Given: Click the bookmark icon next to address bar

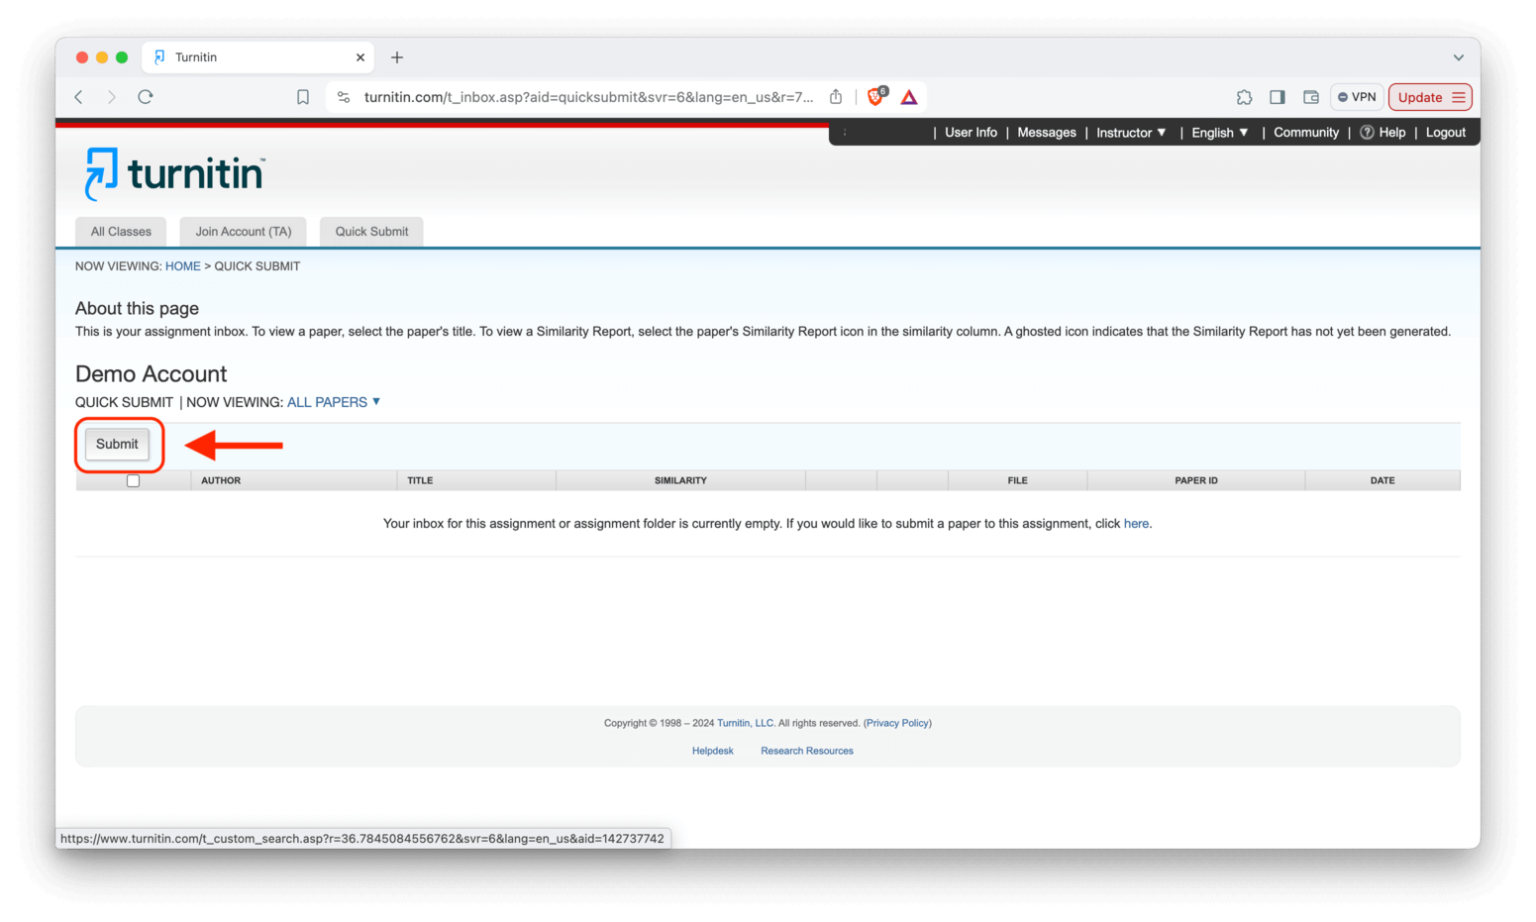Looking at the screenshot, I should 303,97.
